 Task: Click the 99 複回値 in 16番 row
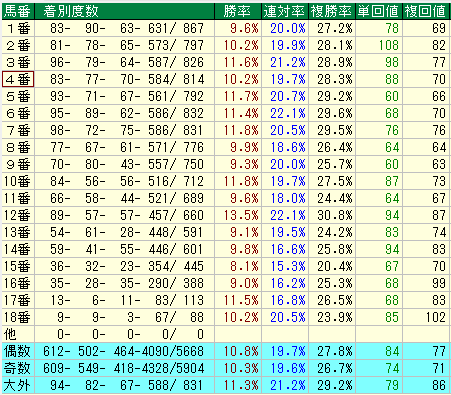(439, 283)
